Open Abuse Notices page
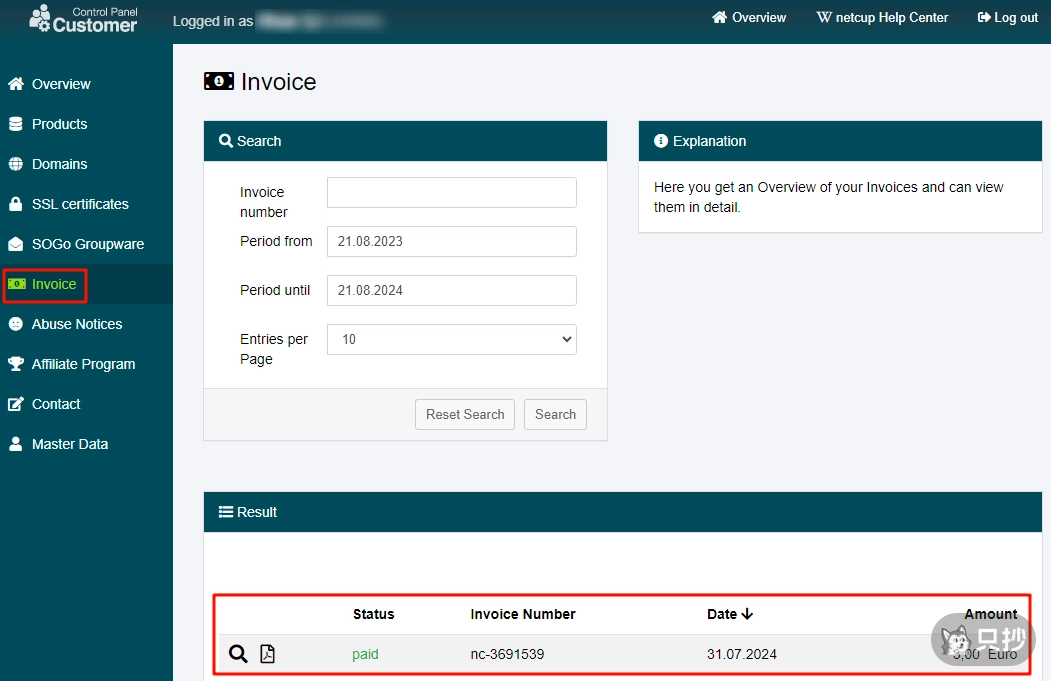Screen dimensions: 1051x681 (x=76, y=324)
